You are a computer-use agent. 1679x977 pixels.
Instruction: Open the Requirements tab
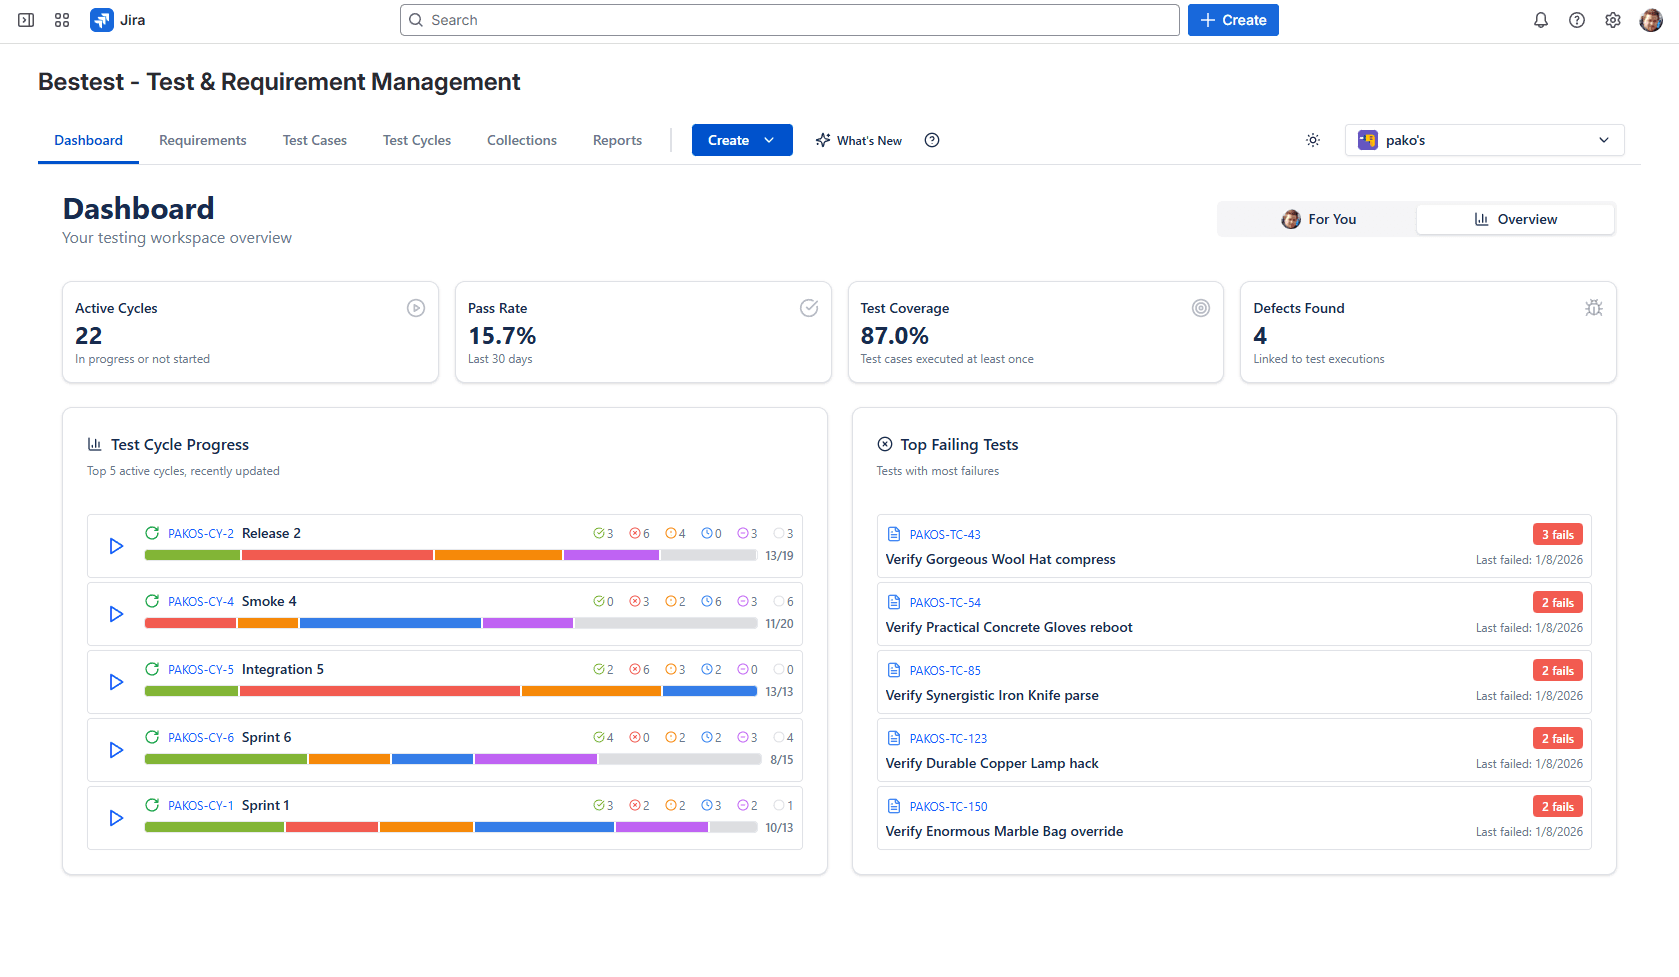[x=203, y=140]
